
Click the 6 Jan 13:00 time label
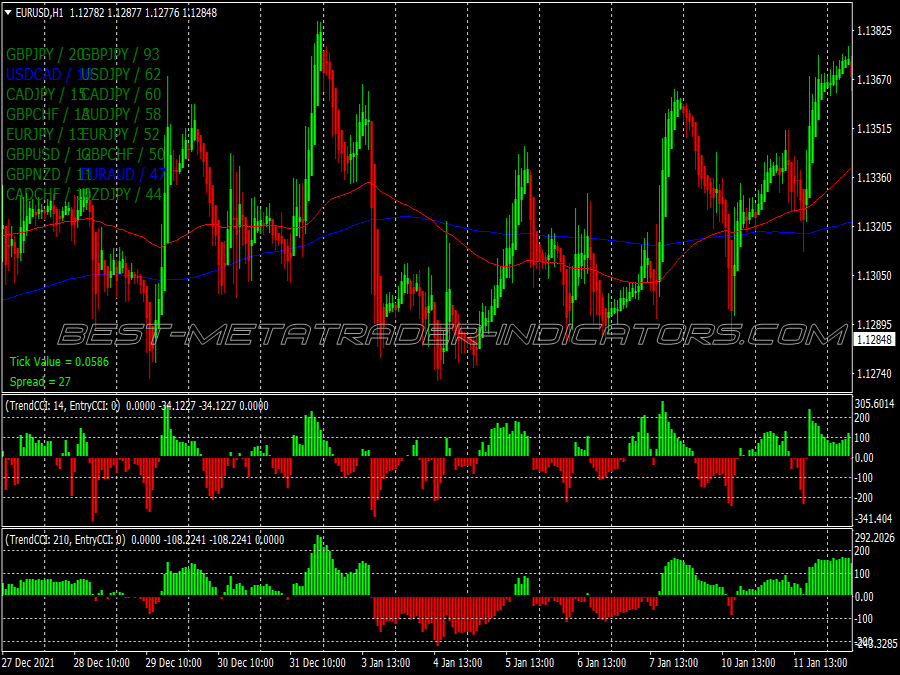click(x=602, y=663)
